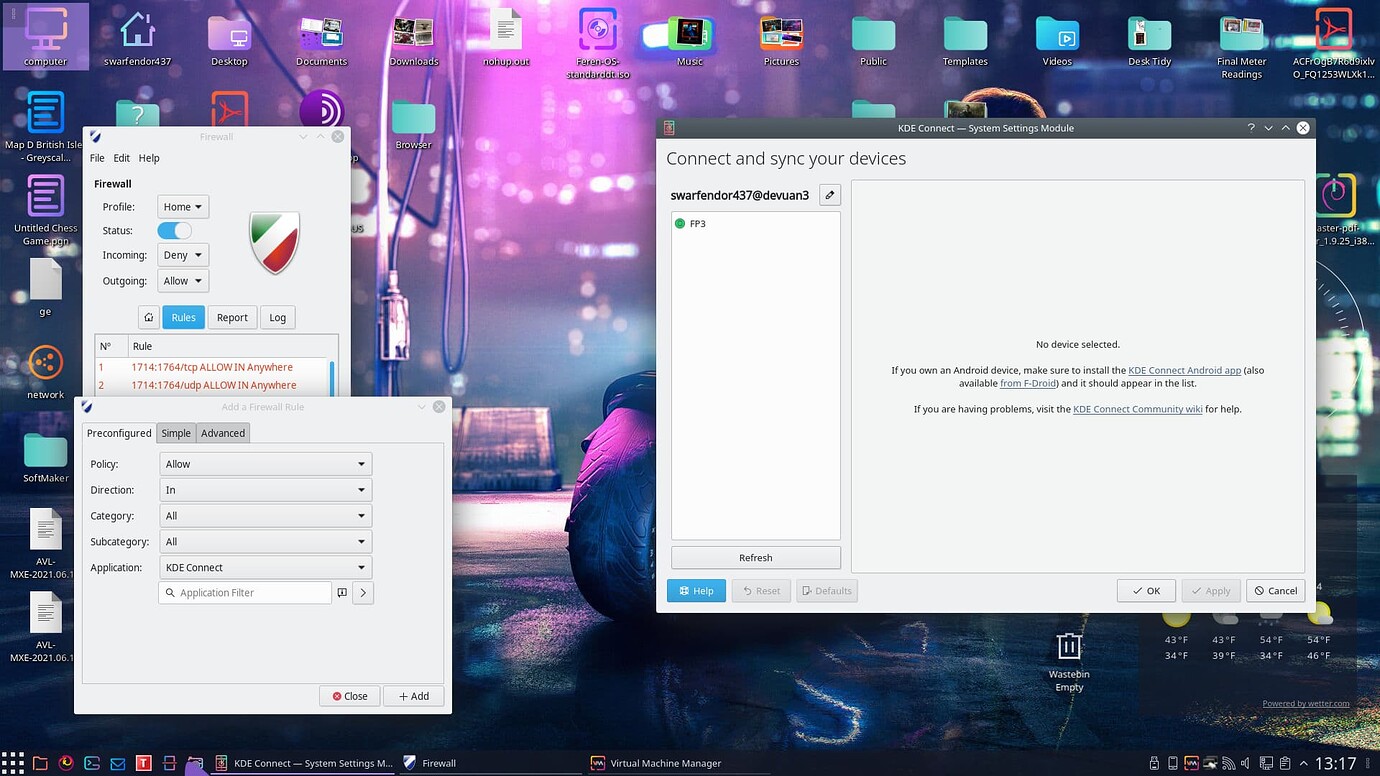Open the Application dropdown showing KDE Connect

[265, 567]
